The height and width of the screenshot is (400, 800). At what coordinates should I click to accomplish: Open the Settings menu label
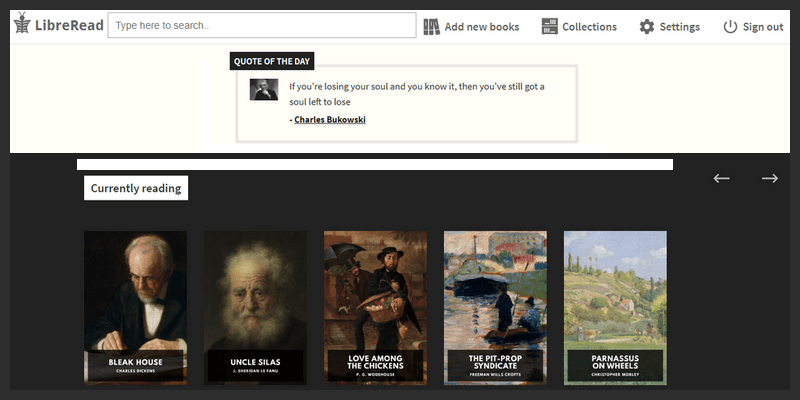tap(680, 27)
